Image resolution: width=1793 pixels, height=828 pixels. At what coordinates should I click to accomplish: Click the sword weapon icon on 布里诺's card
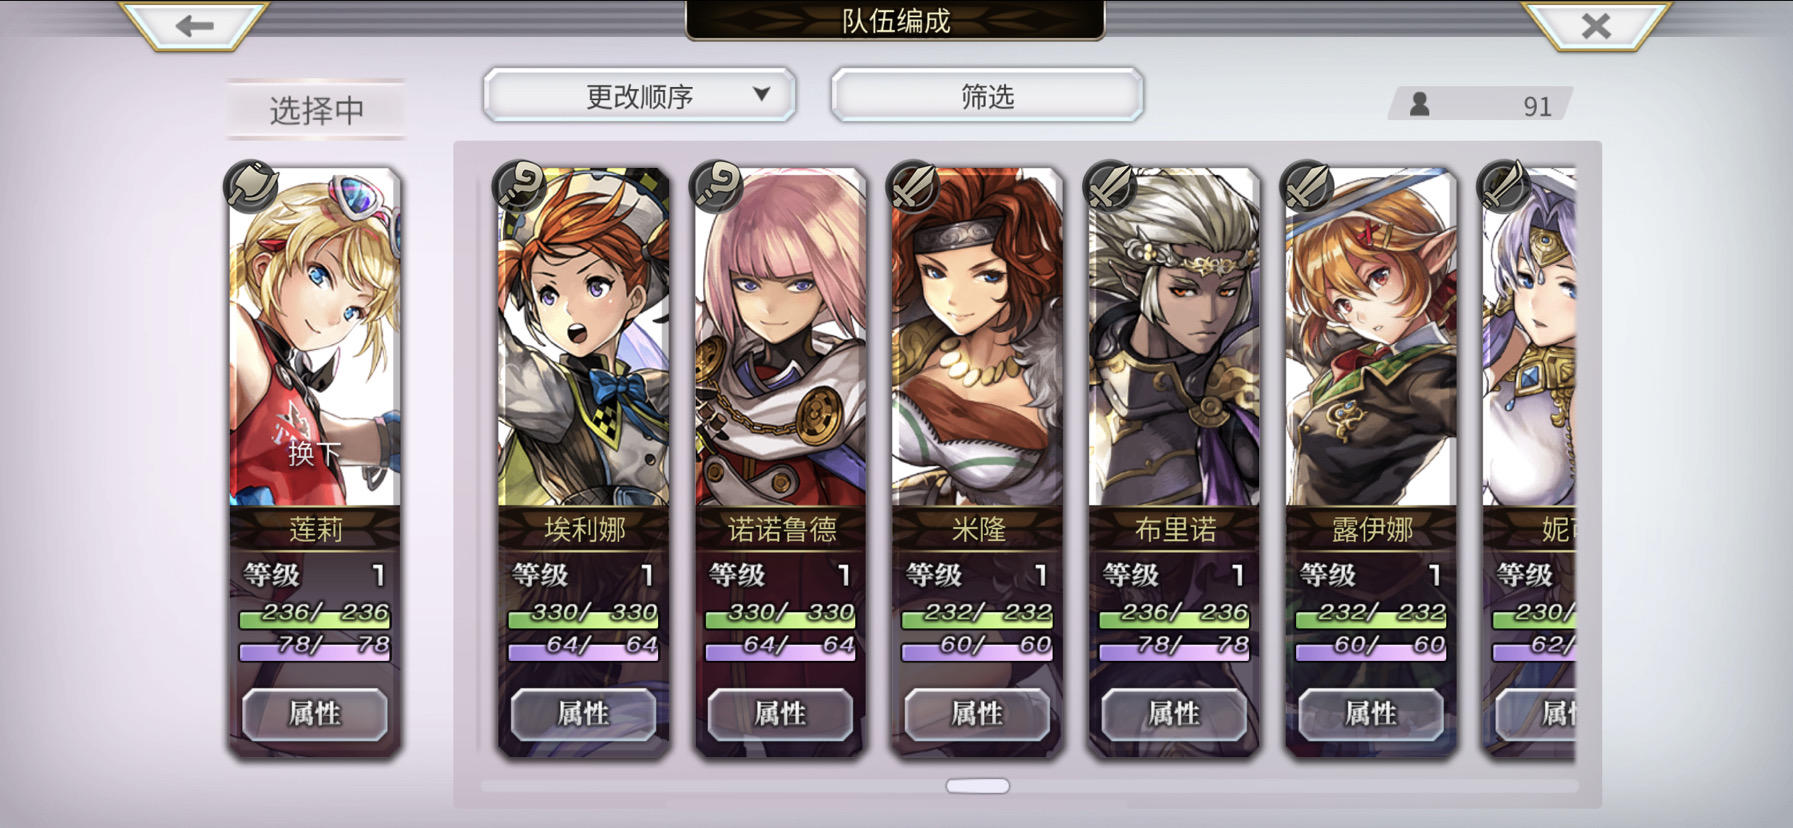click(1110, 186)
